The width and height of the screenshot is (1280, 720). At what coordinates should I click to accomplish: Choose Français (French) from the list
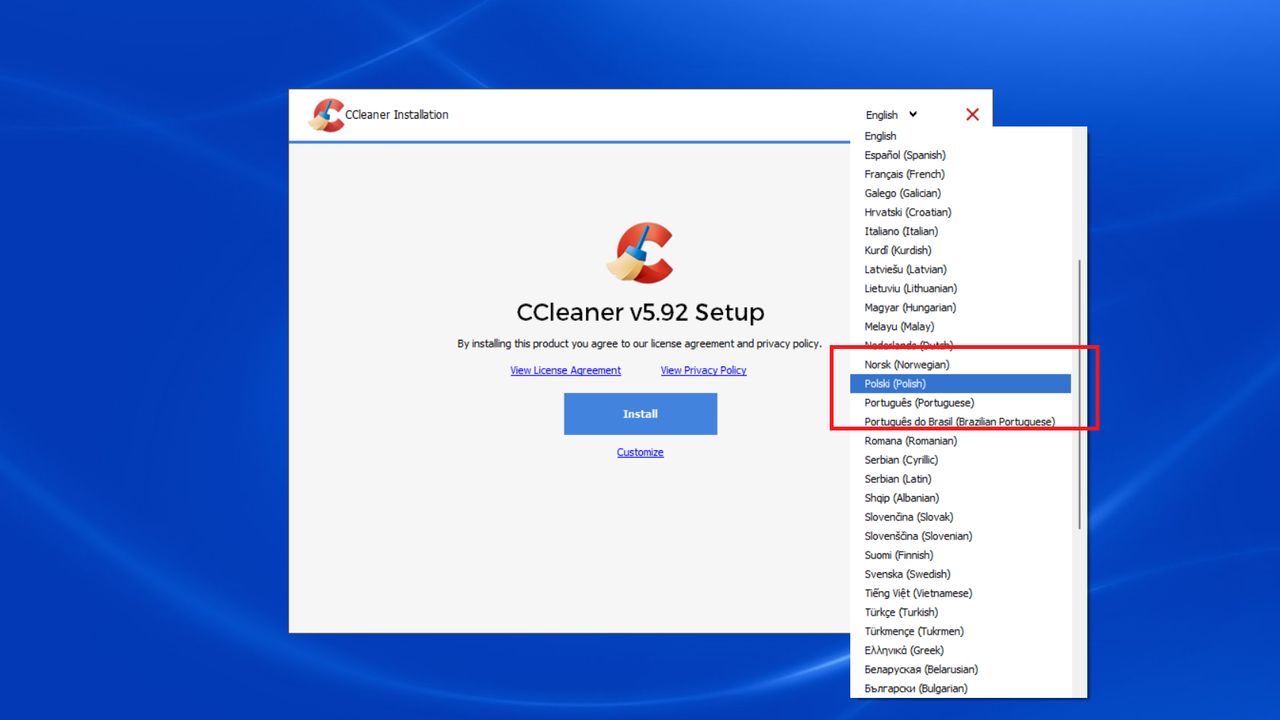(903, 174)
